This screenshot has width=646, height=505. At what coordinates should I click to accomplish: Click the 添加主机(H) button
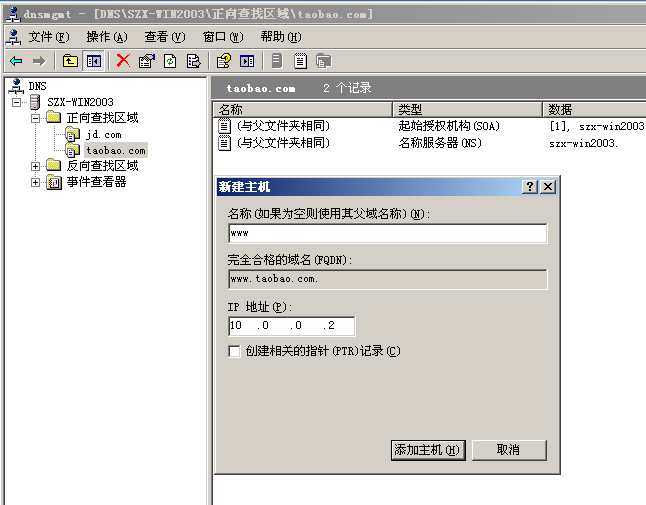click(428, 450)
